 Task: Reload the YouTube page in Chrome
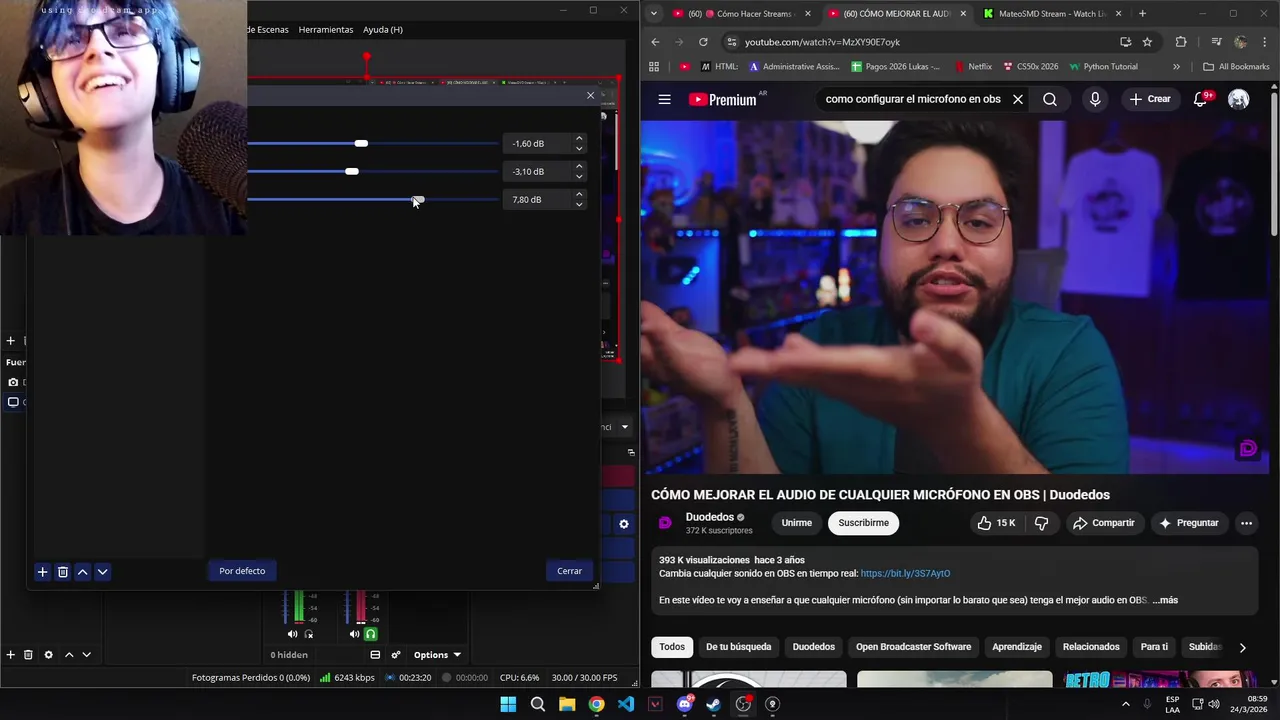pos(703,42)
